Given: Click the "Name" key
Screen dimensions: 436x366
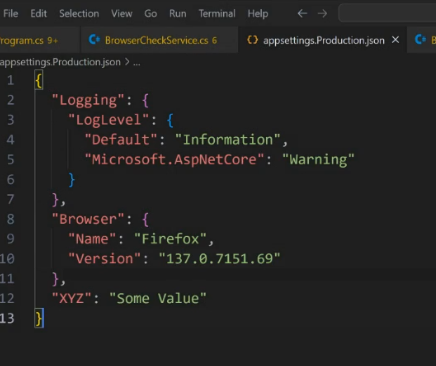Looking at the screenshot, I should pyautogui.click(x=92, y=239).
